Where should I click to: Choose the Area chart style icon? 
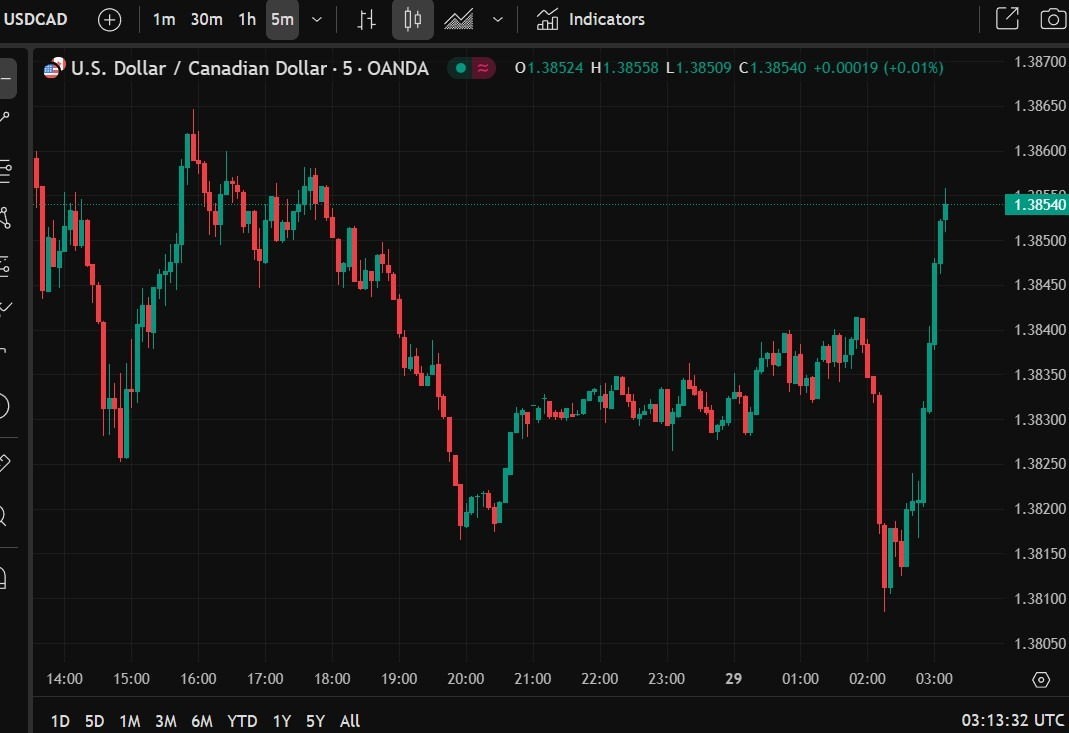459,19
